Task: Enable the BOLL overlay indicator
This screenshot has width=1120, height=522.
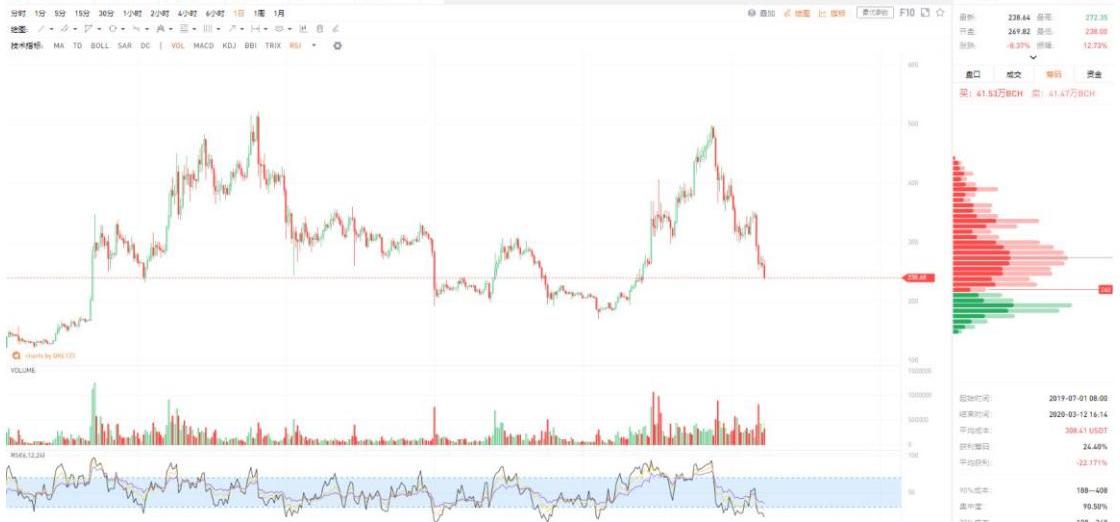Action: [x=100, y=46]
